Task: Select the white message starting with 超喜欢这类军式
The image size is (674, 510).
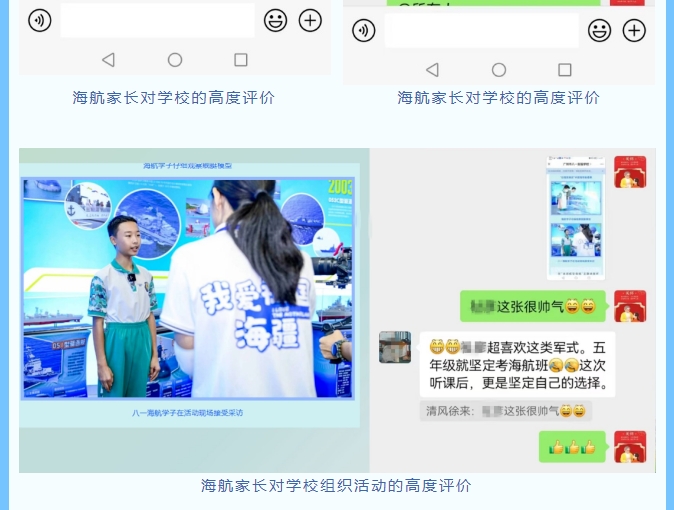Action: pyautogui.click(x=517, y=364)
